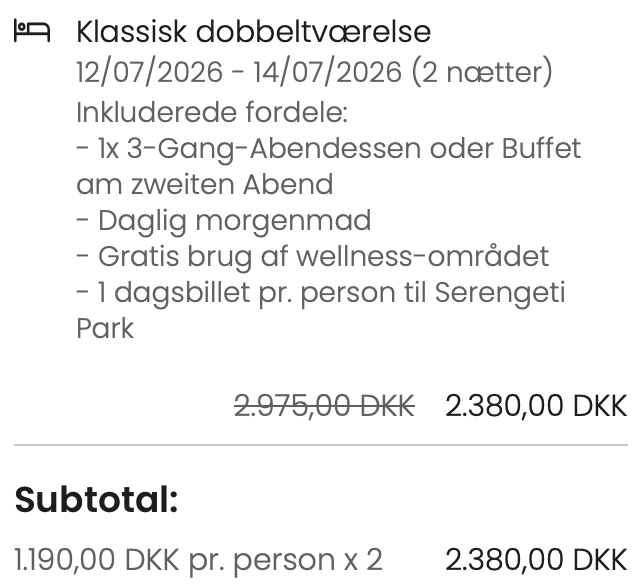The width and height of the screenshot is (642, 588).
Task: Click the word 'Park' ending the benefits list
Action: [x=105, y=328]
